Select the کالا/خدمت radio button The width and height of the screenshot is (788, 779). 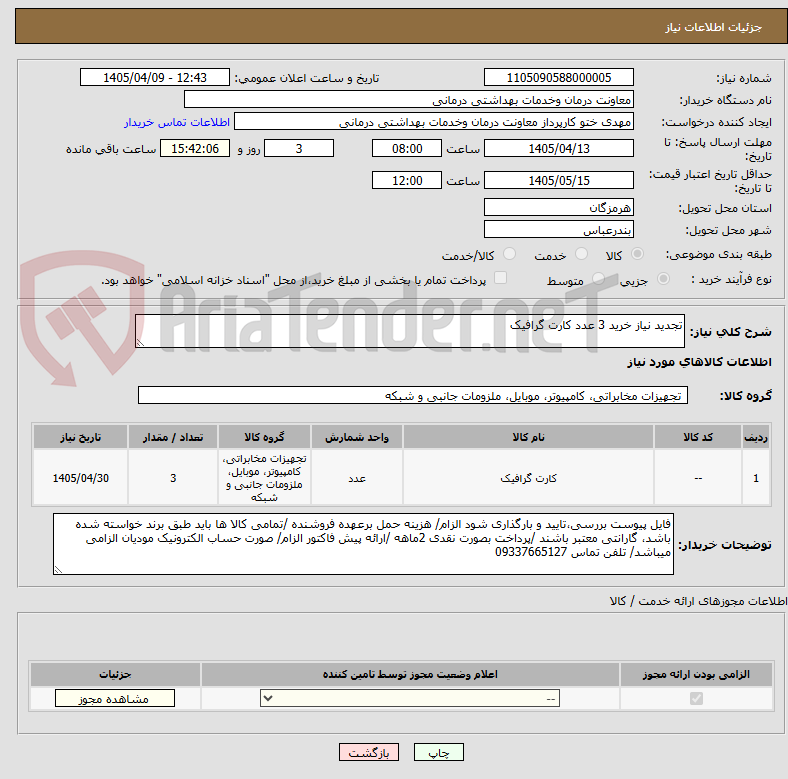point(510,254)
